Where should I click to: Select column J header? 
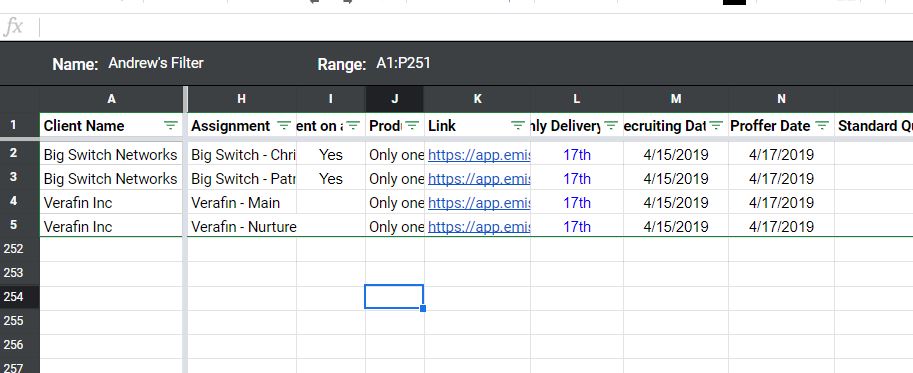pos(395,99)
